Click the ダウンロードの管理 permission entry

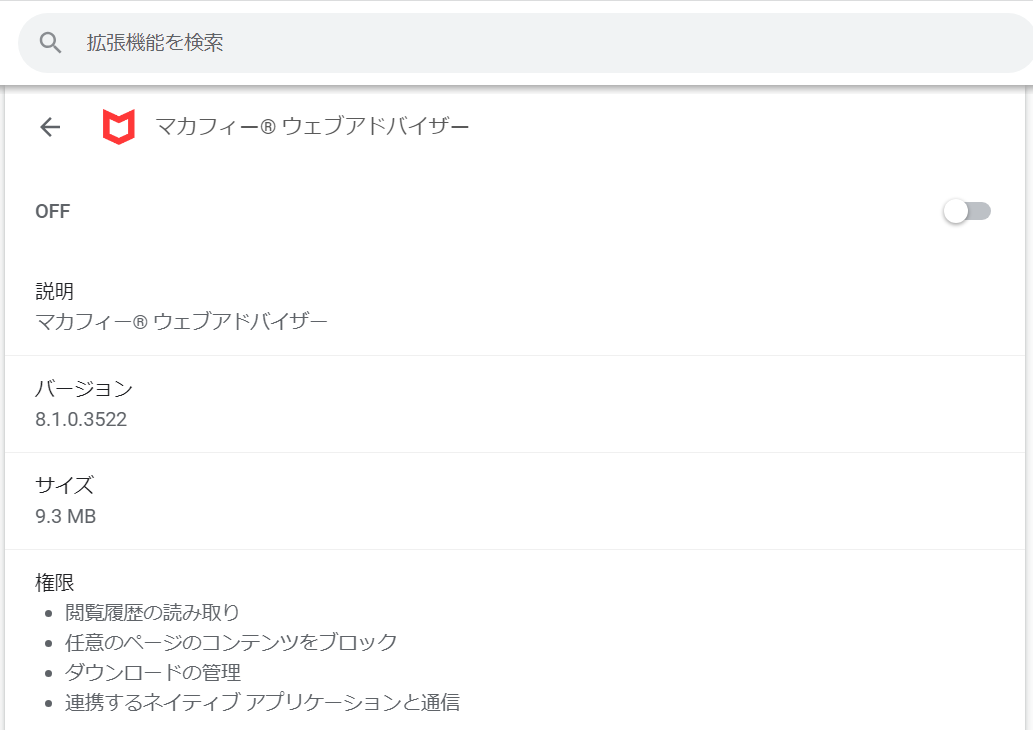[x=153, y=673]
